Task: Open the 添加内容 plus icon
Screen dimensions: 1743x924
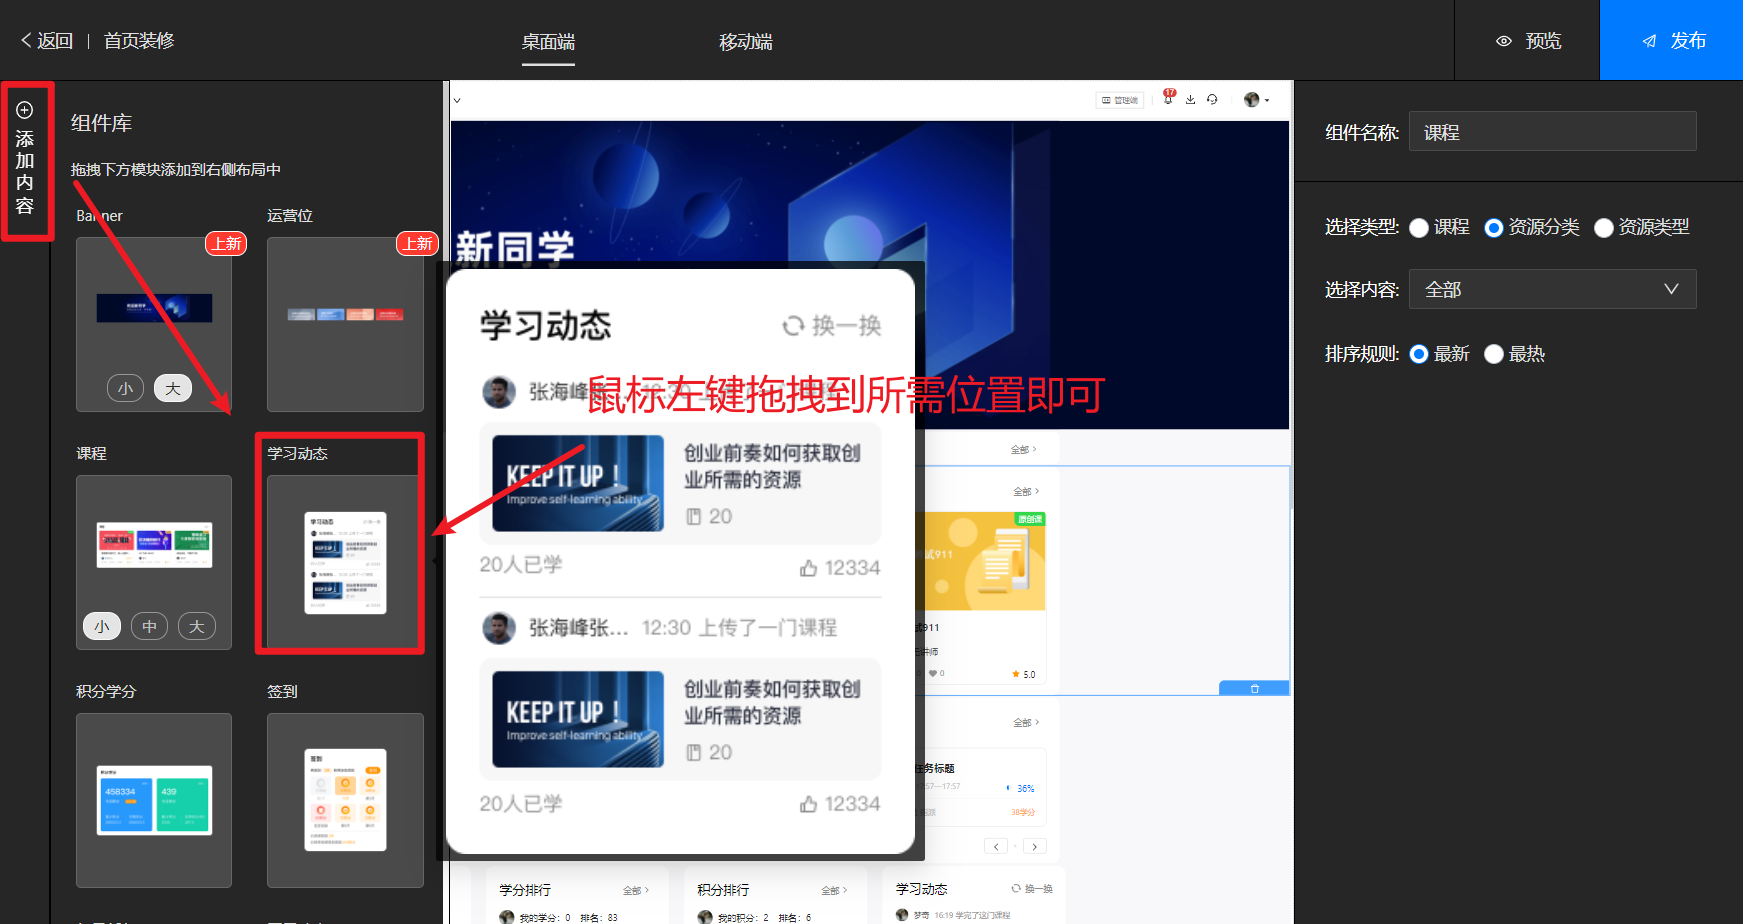Action: pos(25,110)
